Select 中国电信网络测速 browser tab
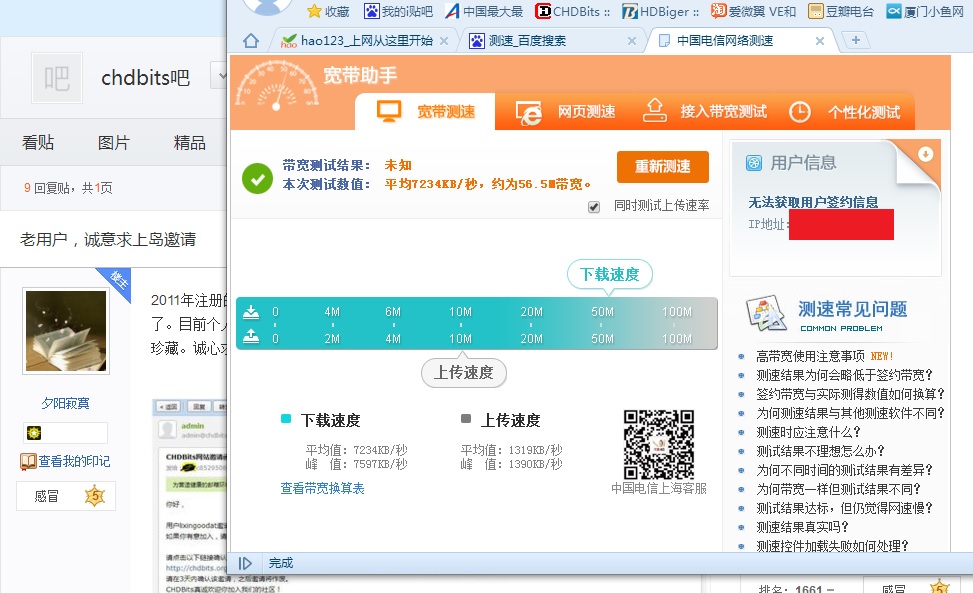Screen dimensions: 973x593 (741, 41)
